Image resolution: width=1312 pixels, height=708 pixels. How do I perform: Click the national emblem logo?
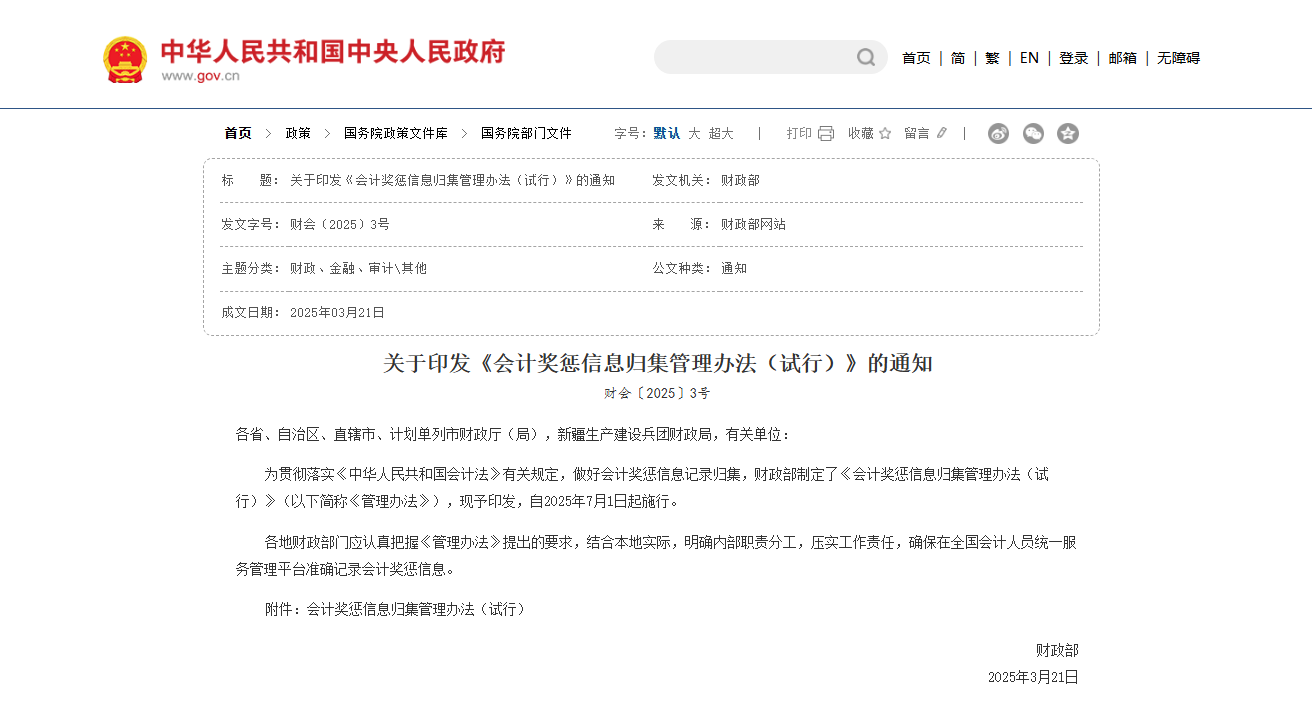(x=125, y=60)
